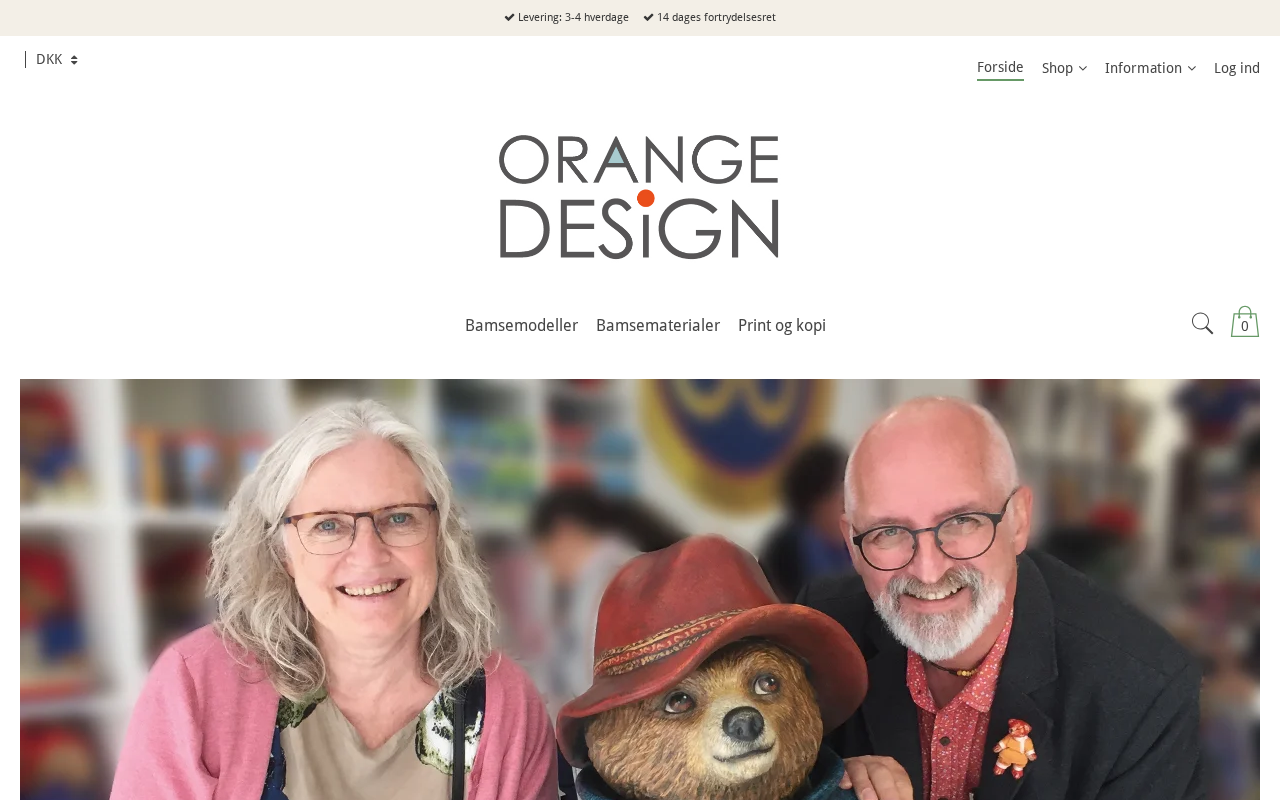
Task: Open the Print og kopi category
Action: tap(782, 326)
